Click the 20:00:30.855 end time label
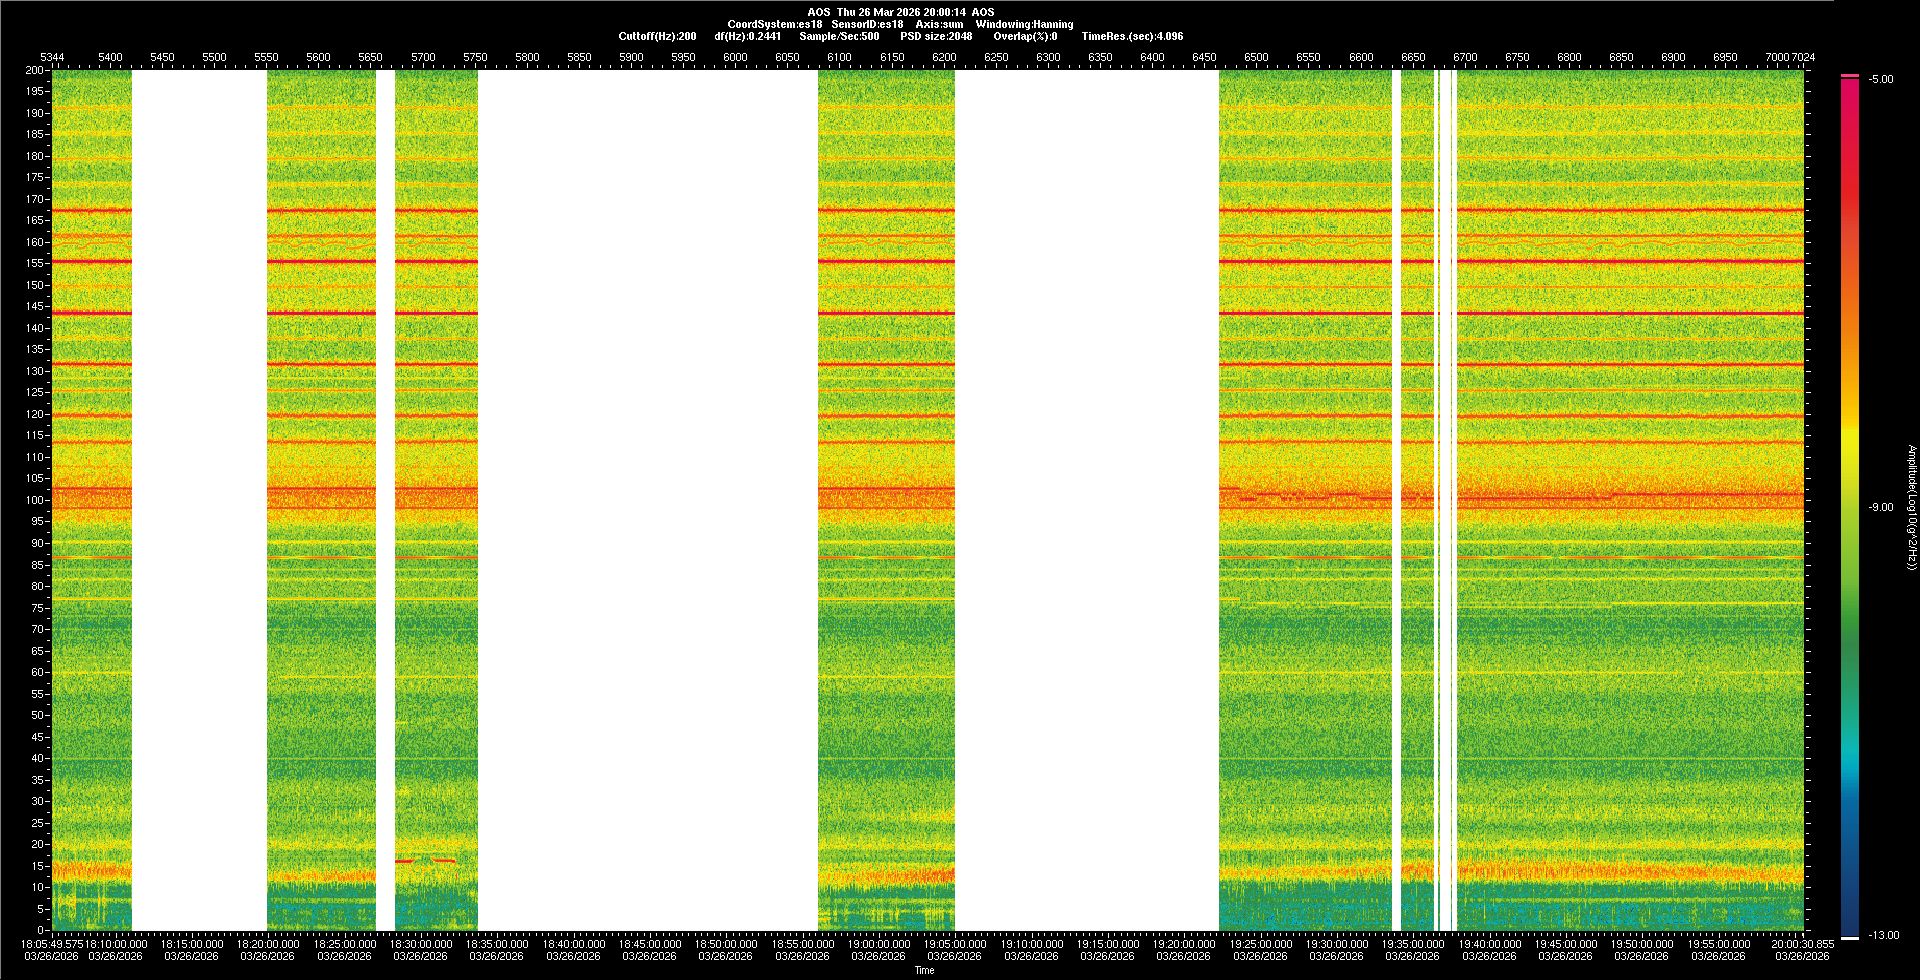Image resolution: width=1920 pixels, height=980 pixels. click(x=1802, y=943)
